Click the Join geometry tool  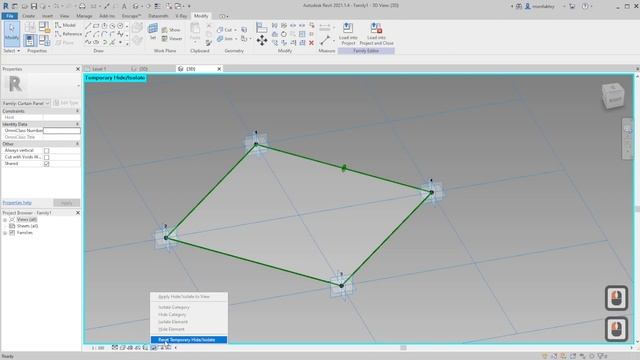click(x=224, y=39)
